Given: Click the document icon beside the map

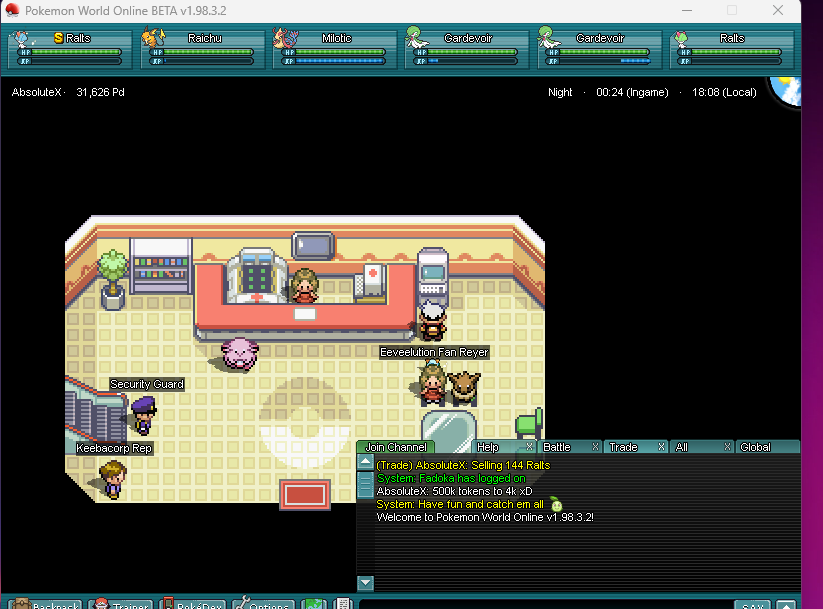Looking at the screenshot, I should click(343, 604).
